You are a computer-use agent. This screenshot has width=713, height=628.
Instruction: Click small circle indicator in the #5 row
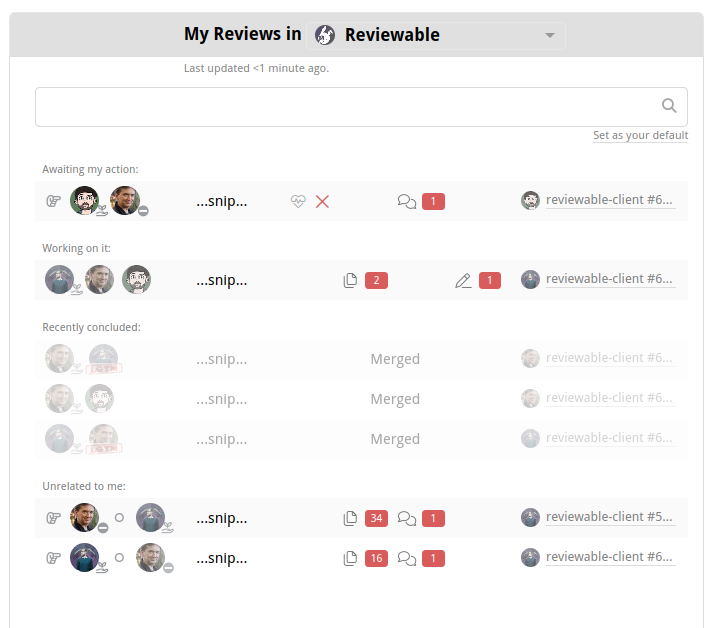(119, 517)
